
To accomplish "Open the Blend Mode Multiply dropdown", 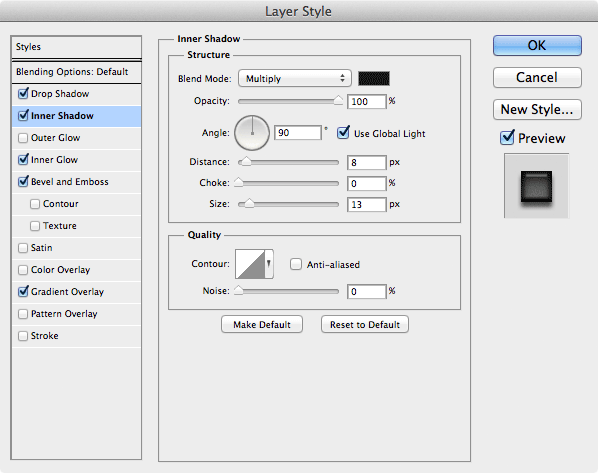I will (x=294, y=78).
